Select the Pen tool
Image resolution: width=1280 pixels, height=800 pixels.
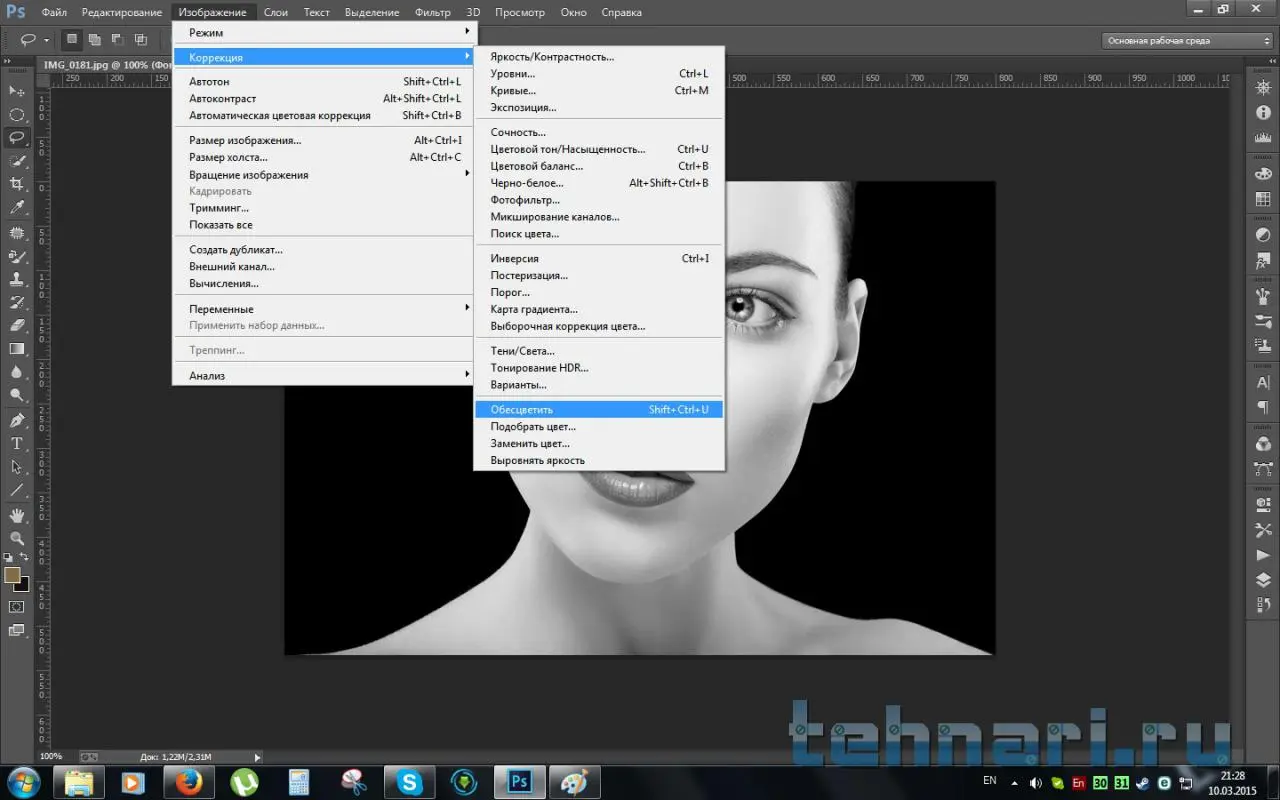click(x=17, y=420)
